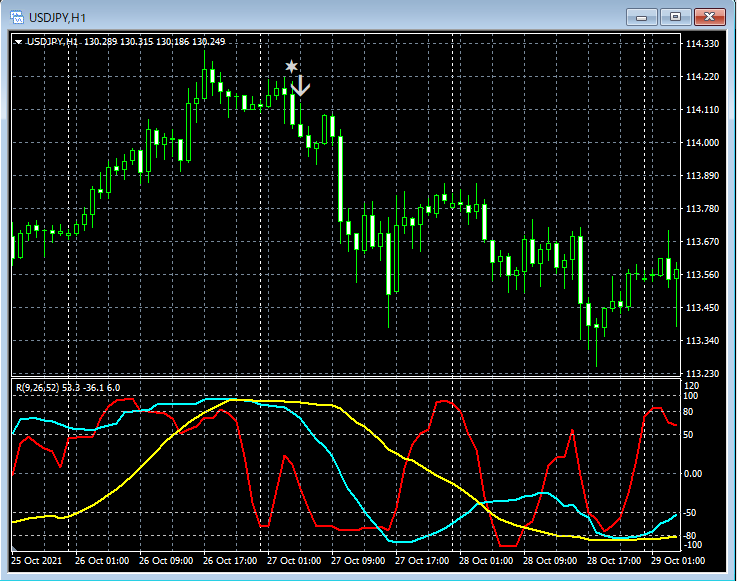Click the 29 Oct 01:00 time label
The width and height of the screenshot is (738, 581).
(678, 561)
